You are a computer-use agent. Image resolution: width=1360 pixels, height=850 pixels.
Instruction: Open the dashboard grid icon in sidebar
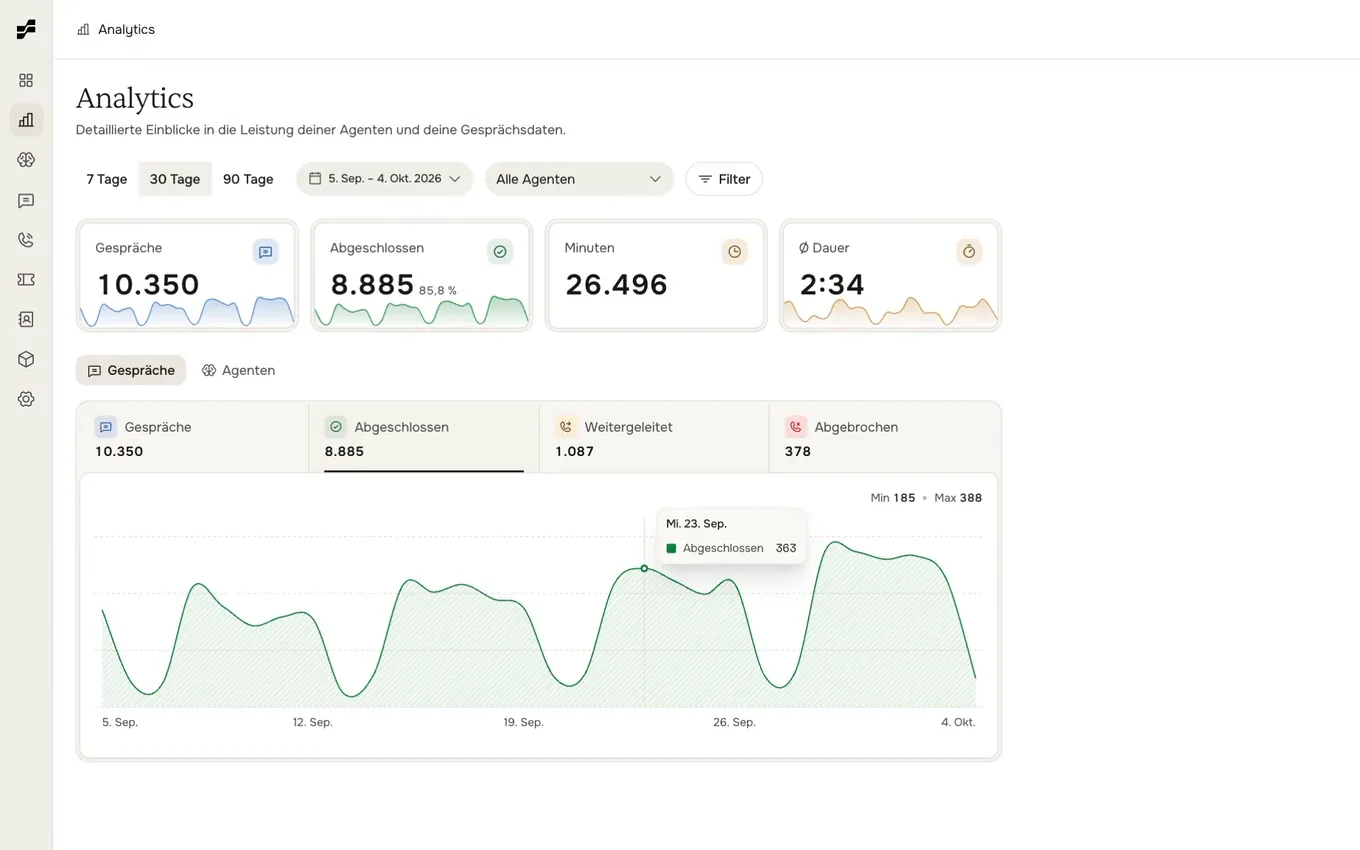(26, 80)
